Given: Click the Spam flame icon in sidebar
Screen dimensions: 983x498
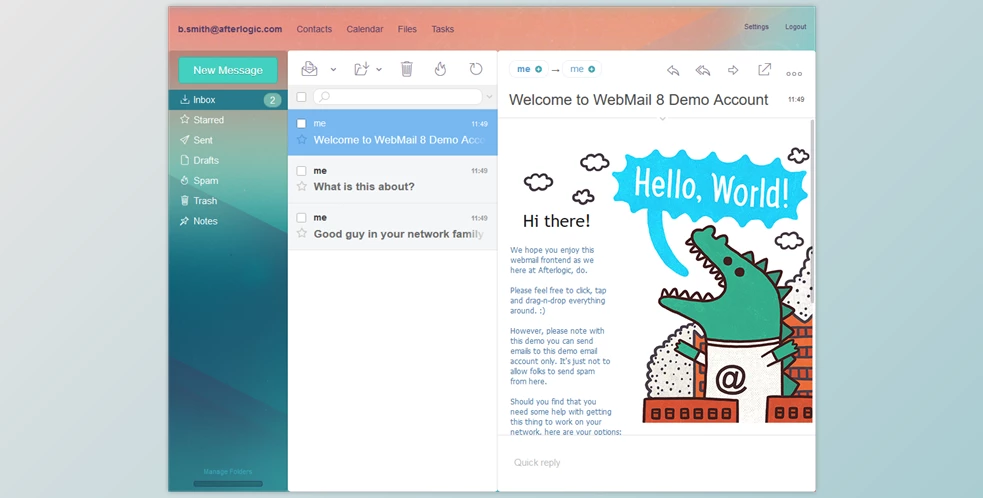Looking at the screenshot, I should (184, 181).
